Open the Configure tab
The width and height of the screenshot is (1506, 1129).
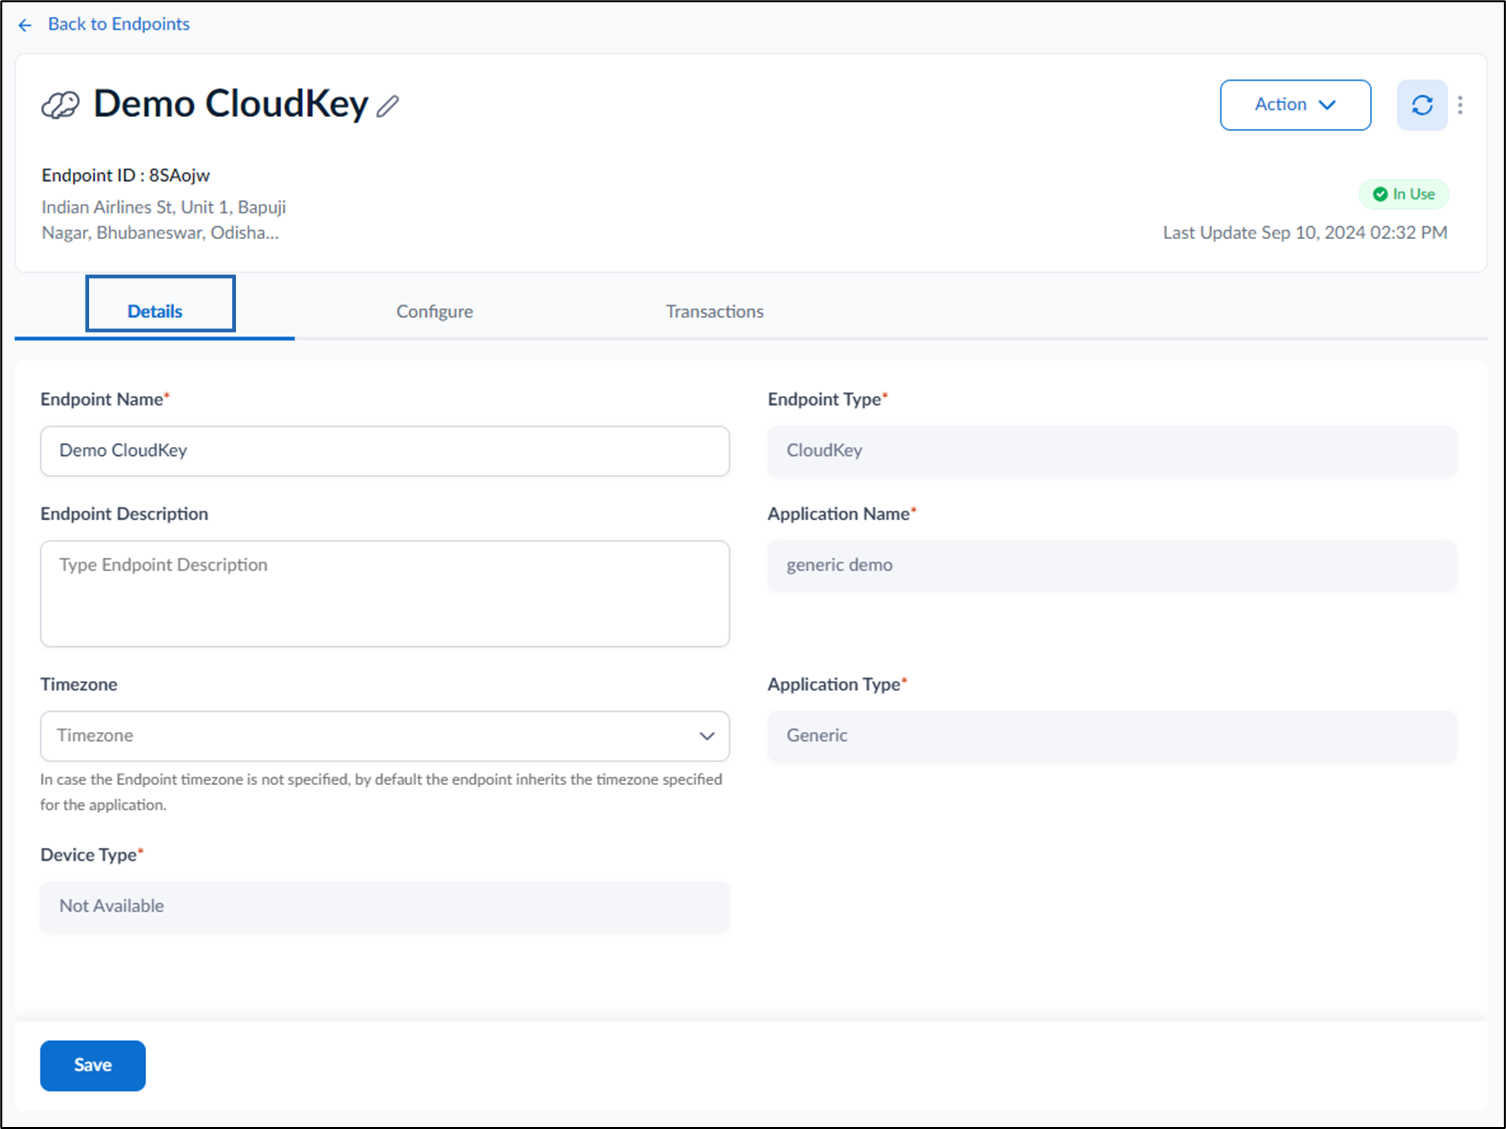pyautogui.click(x=434, y=311)
